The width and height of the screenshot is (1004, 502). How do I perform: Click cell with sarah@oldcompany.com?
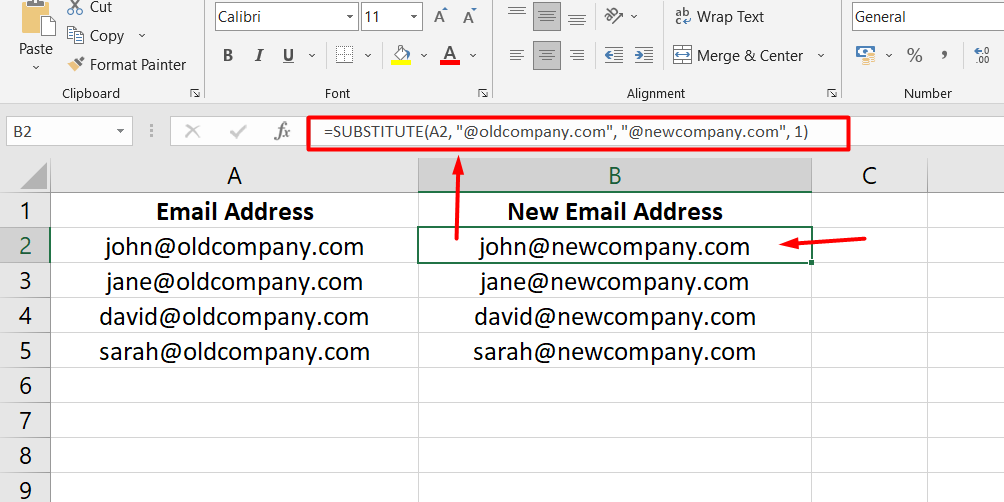tap(234, 352)
